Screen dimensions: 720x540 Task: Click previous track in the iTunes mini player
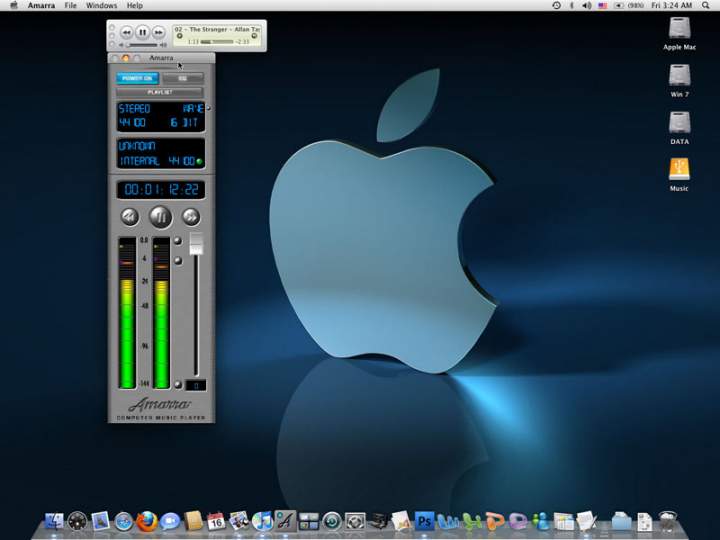126,33
